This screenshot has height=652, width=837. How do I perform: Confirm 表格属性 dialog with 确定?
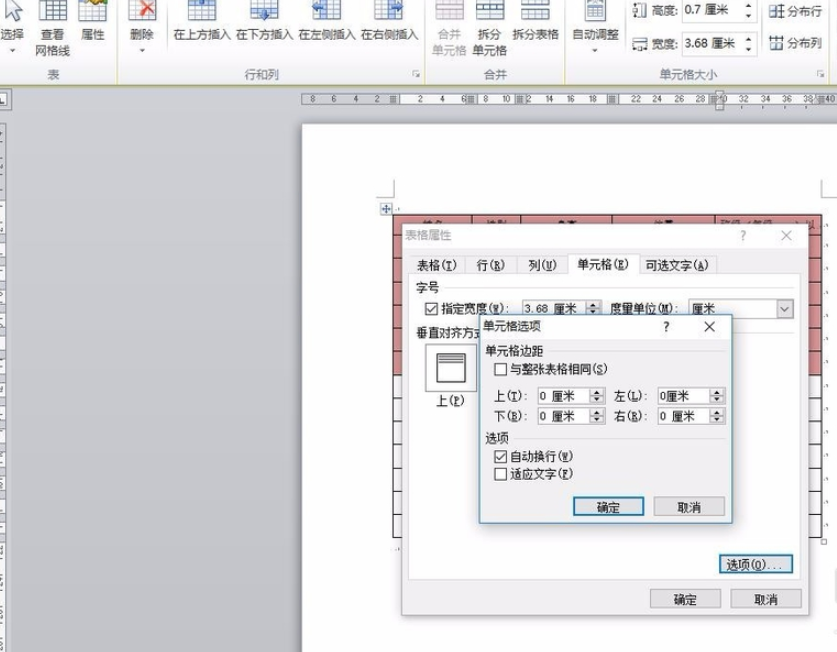point(685,599)
